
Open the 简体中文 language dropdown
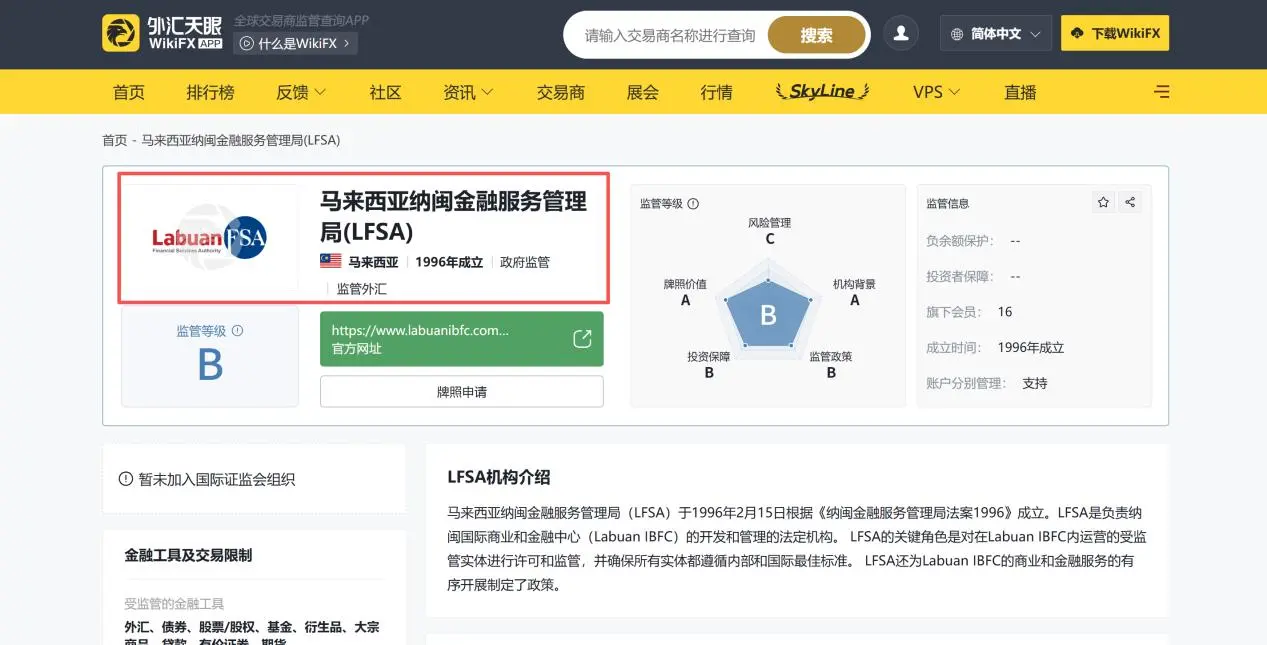tap(996, 33)
